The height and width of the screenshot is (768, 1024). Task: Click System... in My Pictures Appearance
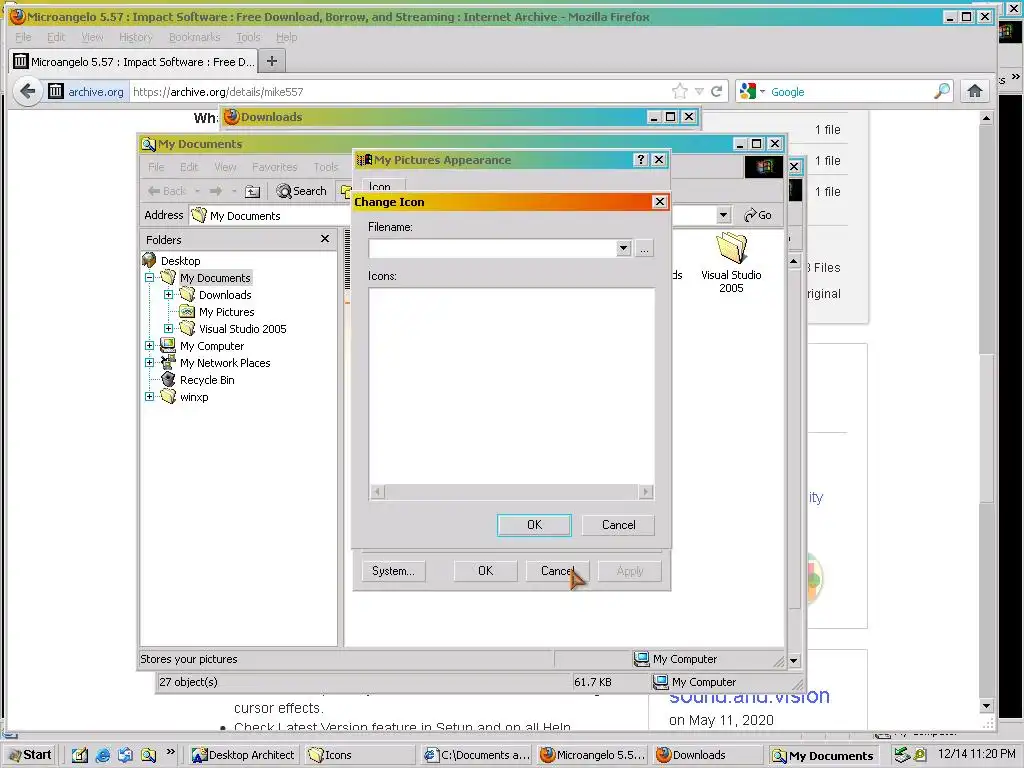point(393,571)
